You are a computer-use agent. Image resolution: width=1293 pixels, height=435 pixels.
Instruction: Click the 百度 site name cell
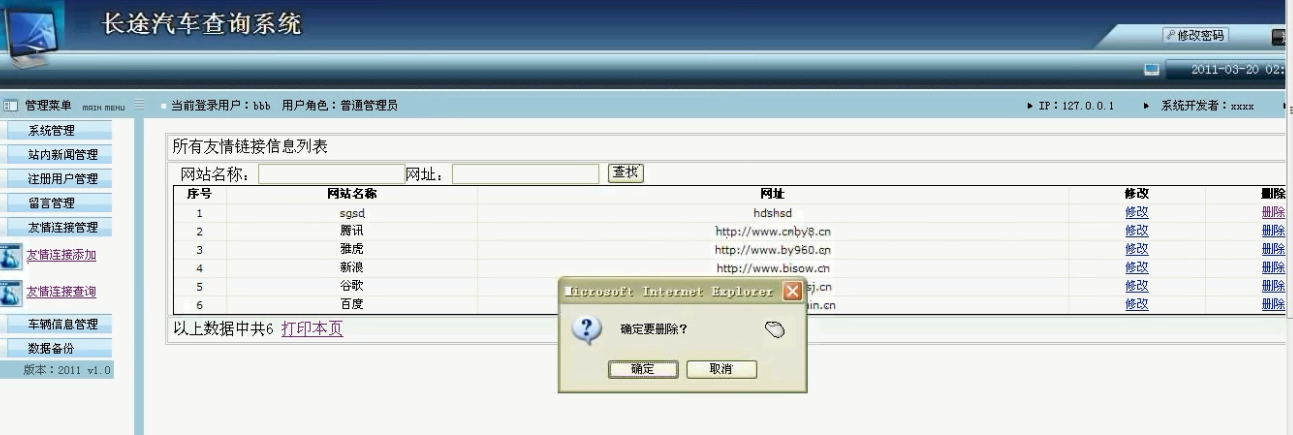pos(352,304)
